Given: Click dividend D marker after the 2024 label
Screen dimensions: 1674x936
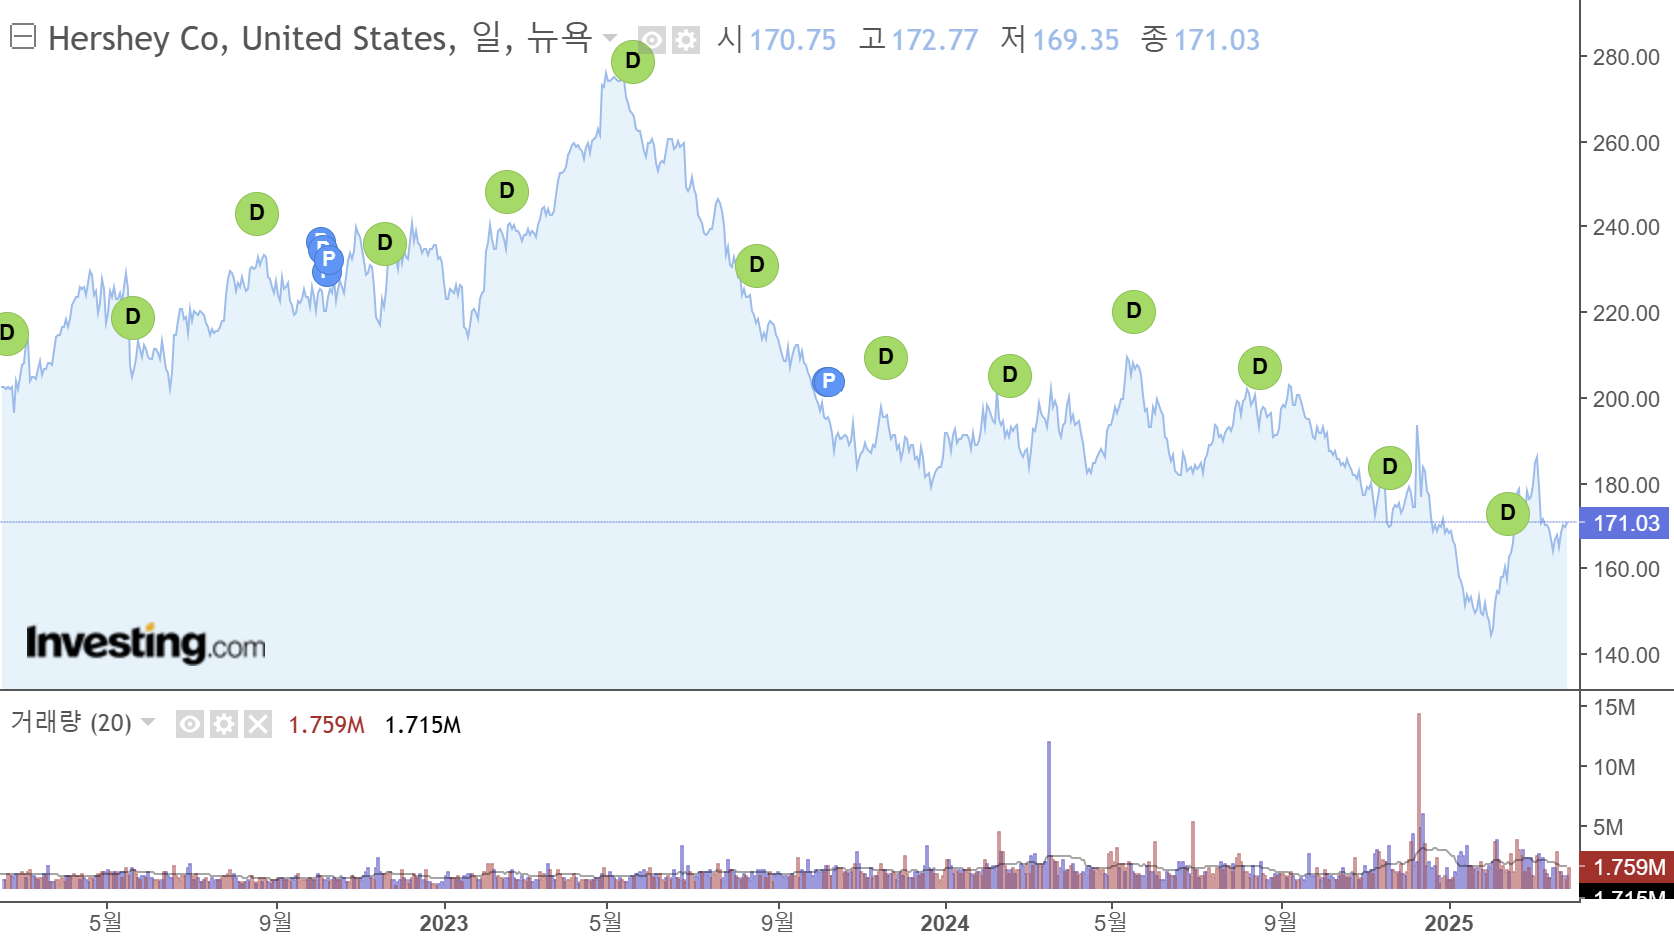Looking at the screenshot, I should (1010, 376).
